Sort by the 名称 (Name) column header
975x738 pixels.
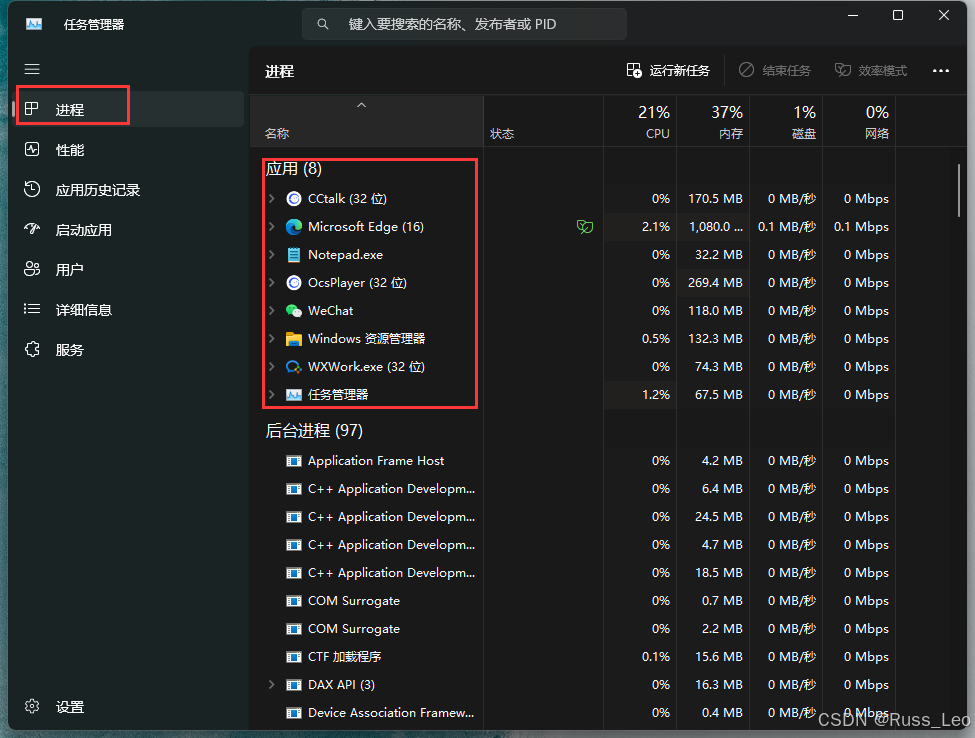click(x=367, y=121)
